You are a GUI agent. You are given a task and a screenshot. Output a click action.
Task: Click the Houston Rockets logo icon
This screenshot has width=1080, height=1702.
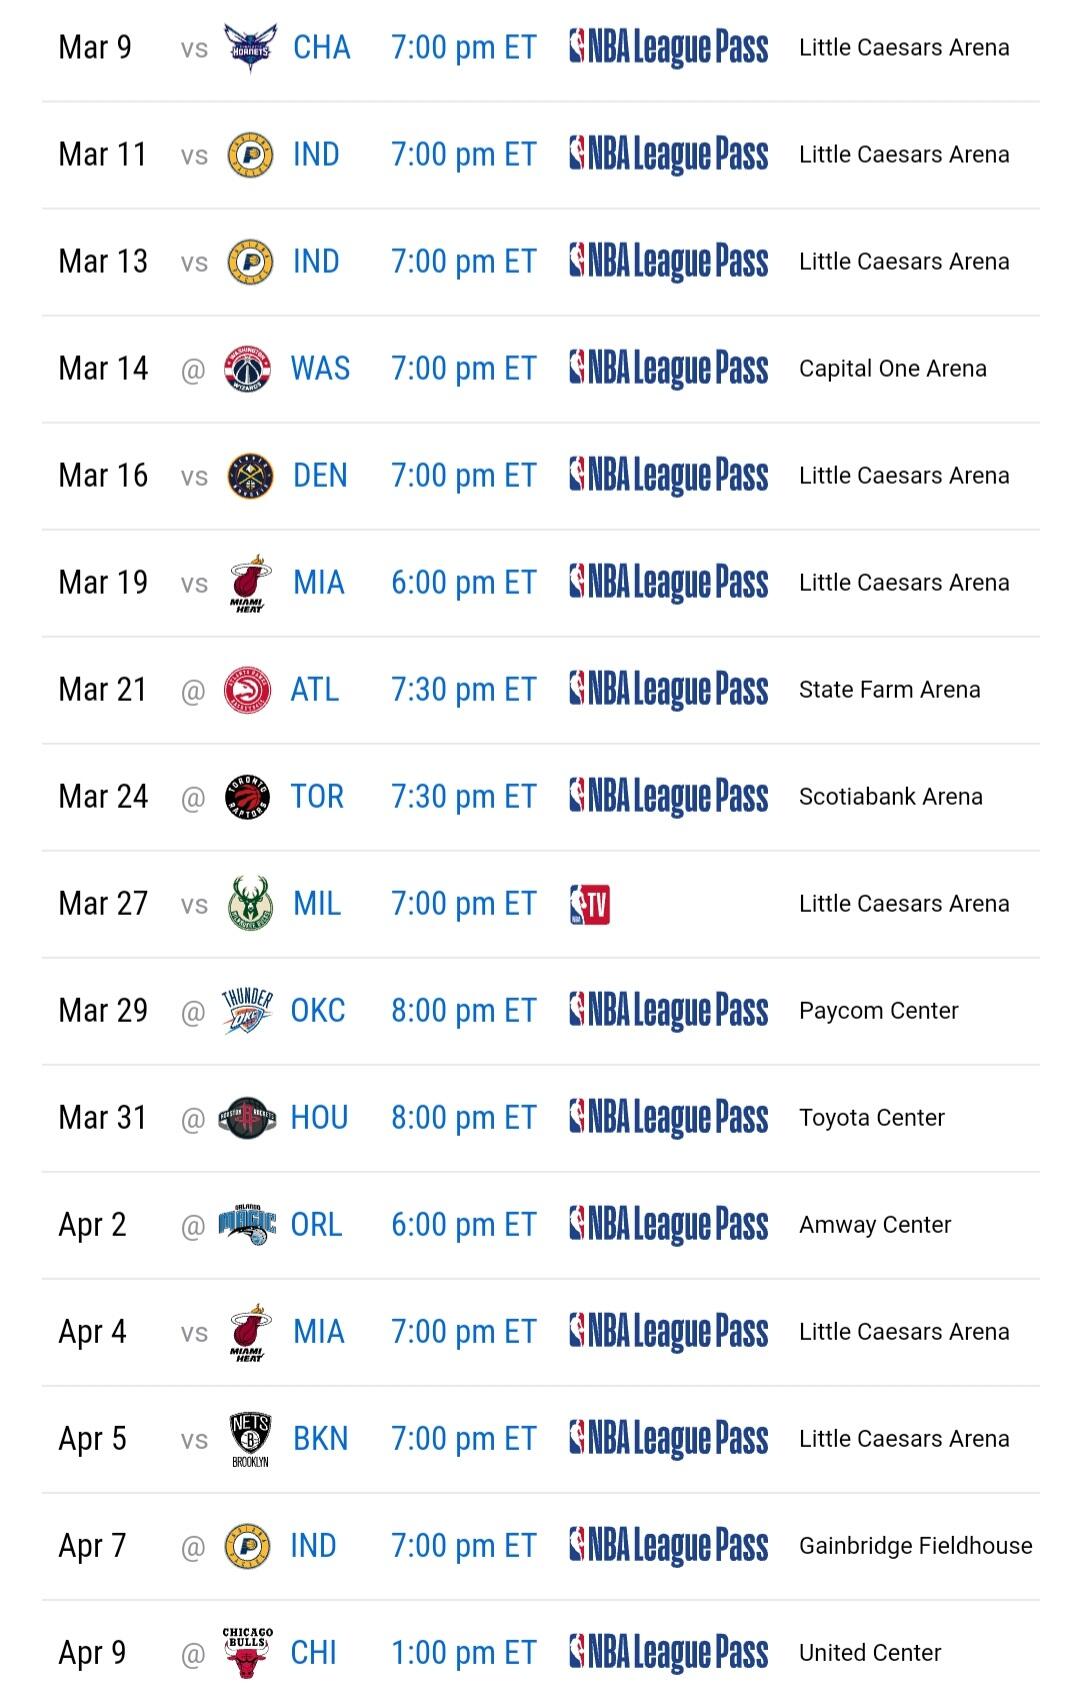tap(247, 1118)
